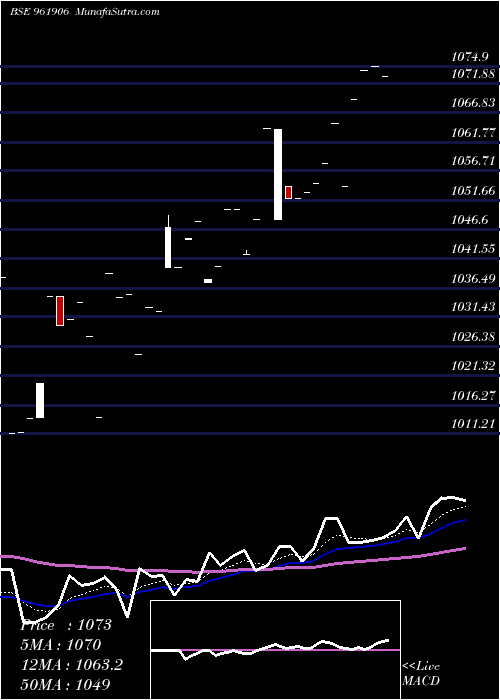The height and width of the screenshot is (700, 500).
Task: Select the 1016.27 price axis label
Action: pyautogui.click(x=473, y=396)
